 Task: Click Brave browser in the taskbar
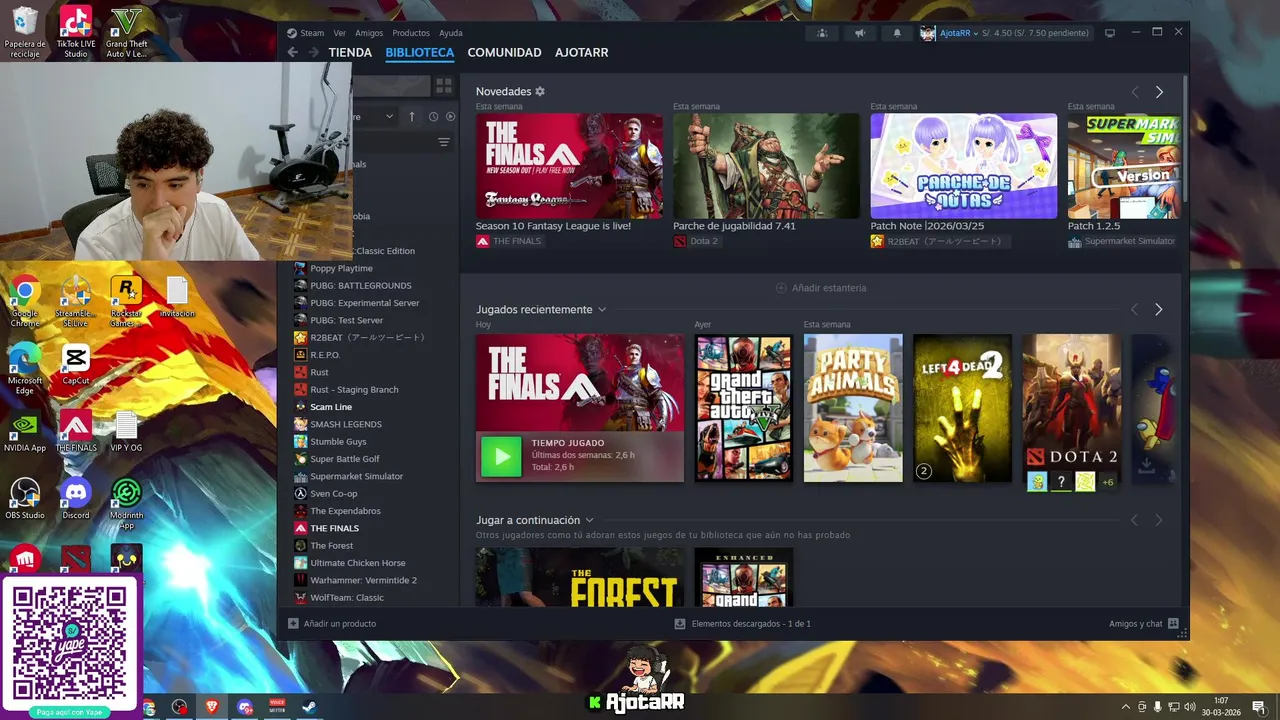point(212,707)
